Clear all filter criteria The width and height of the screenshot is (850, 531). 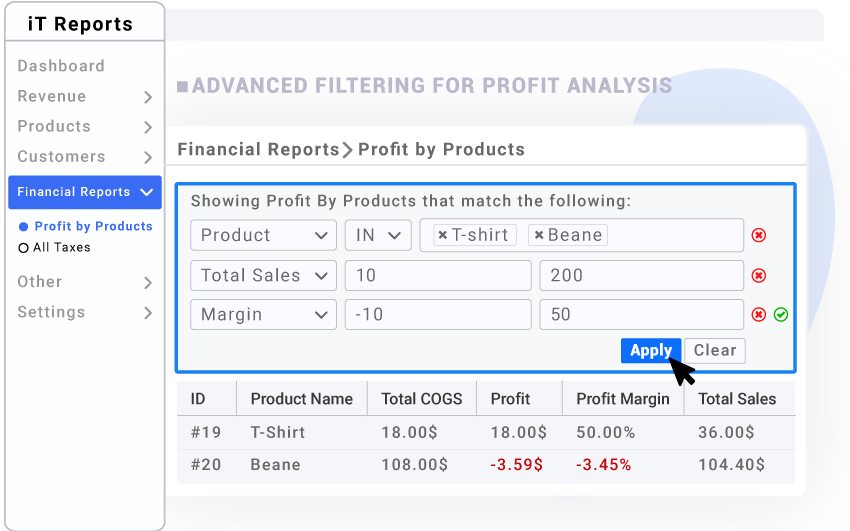[x=715, y=351]
